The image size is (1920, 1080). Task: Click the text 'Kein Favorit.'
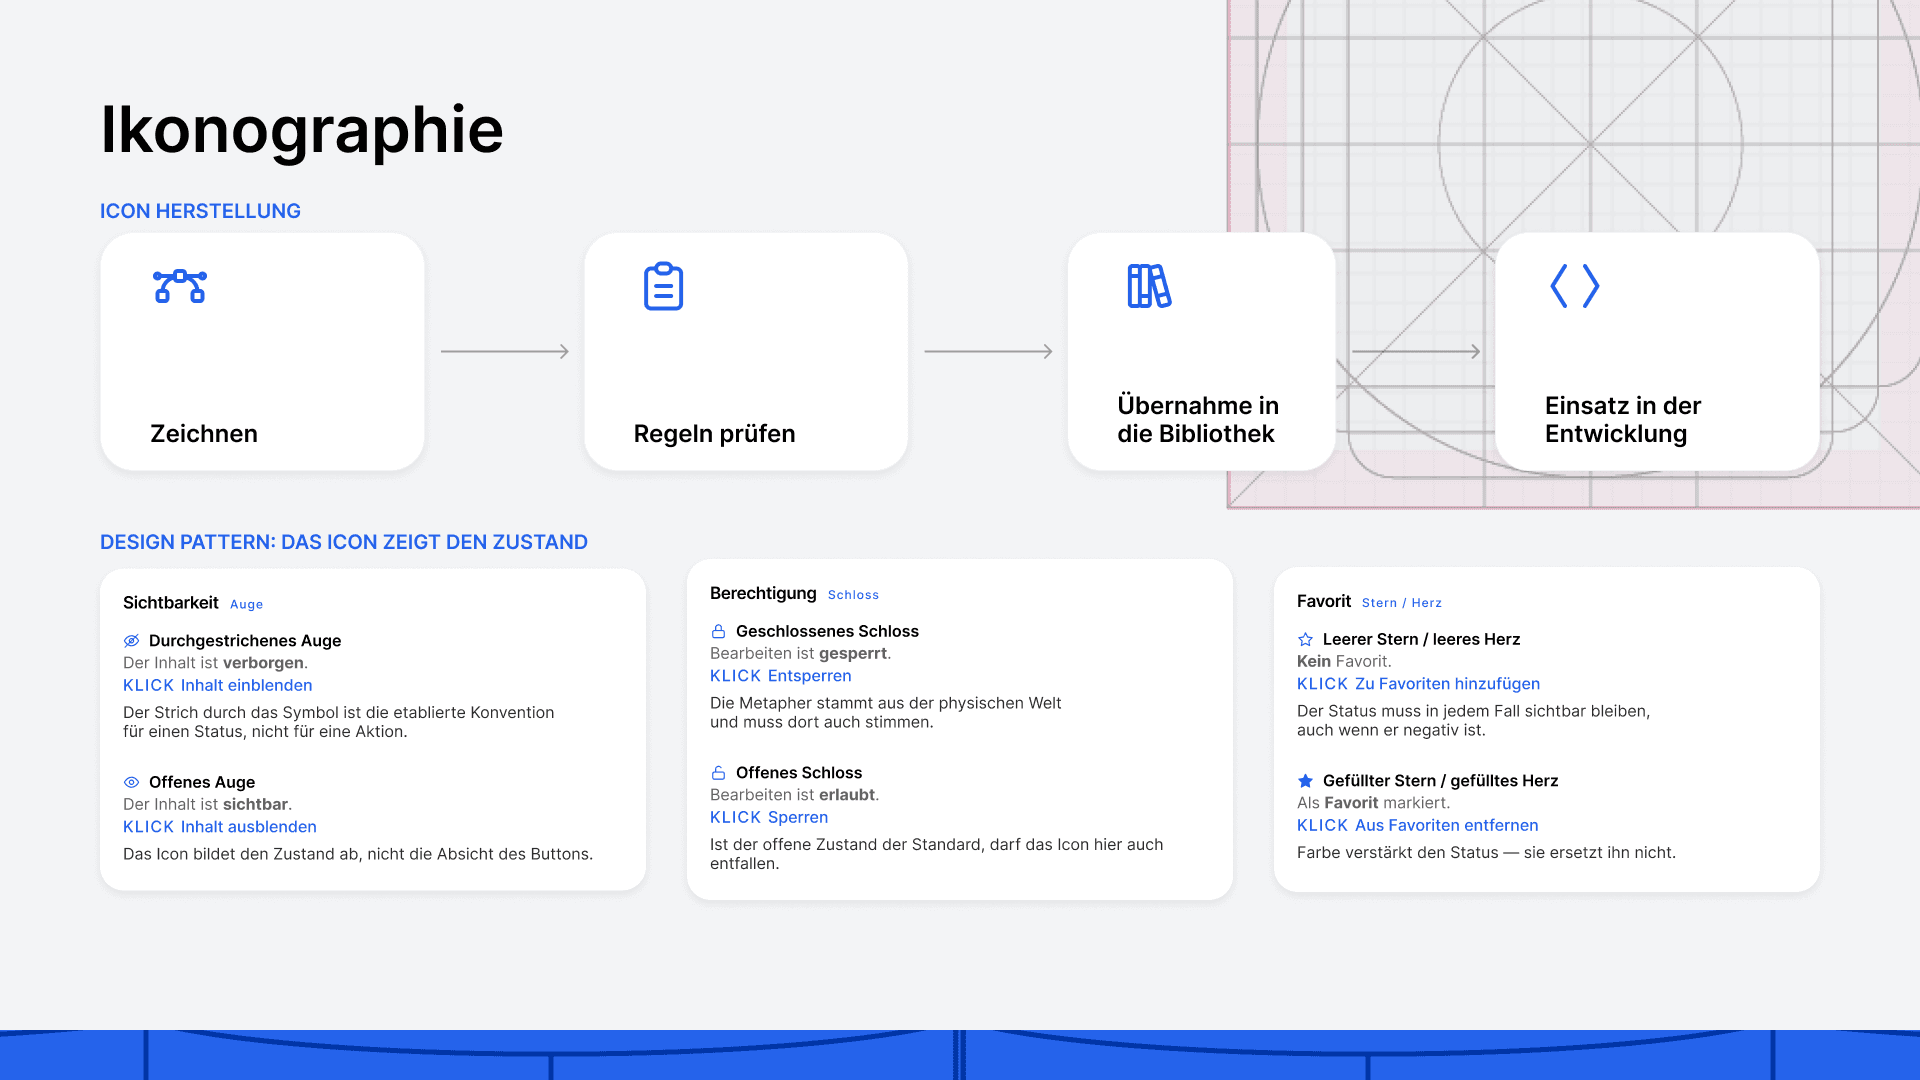(1344, 662)
